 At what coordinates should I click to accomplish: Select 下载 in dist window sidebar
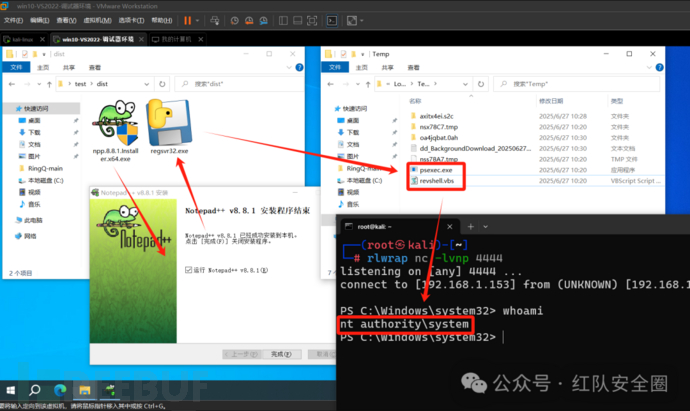point(34,132)
